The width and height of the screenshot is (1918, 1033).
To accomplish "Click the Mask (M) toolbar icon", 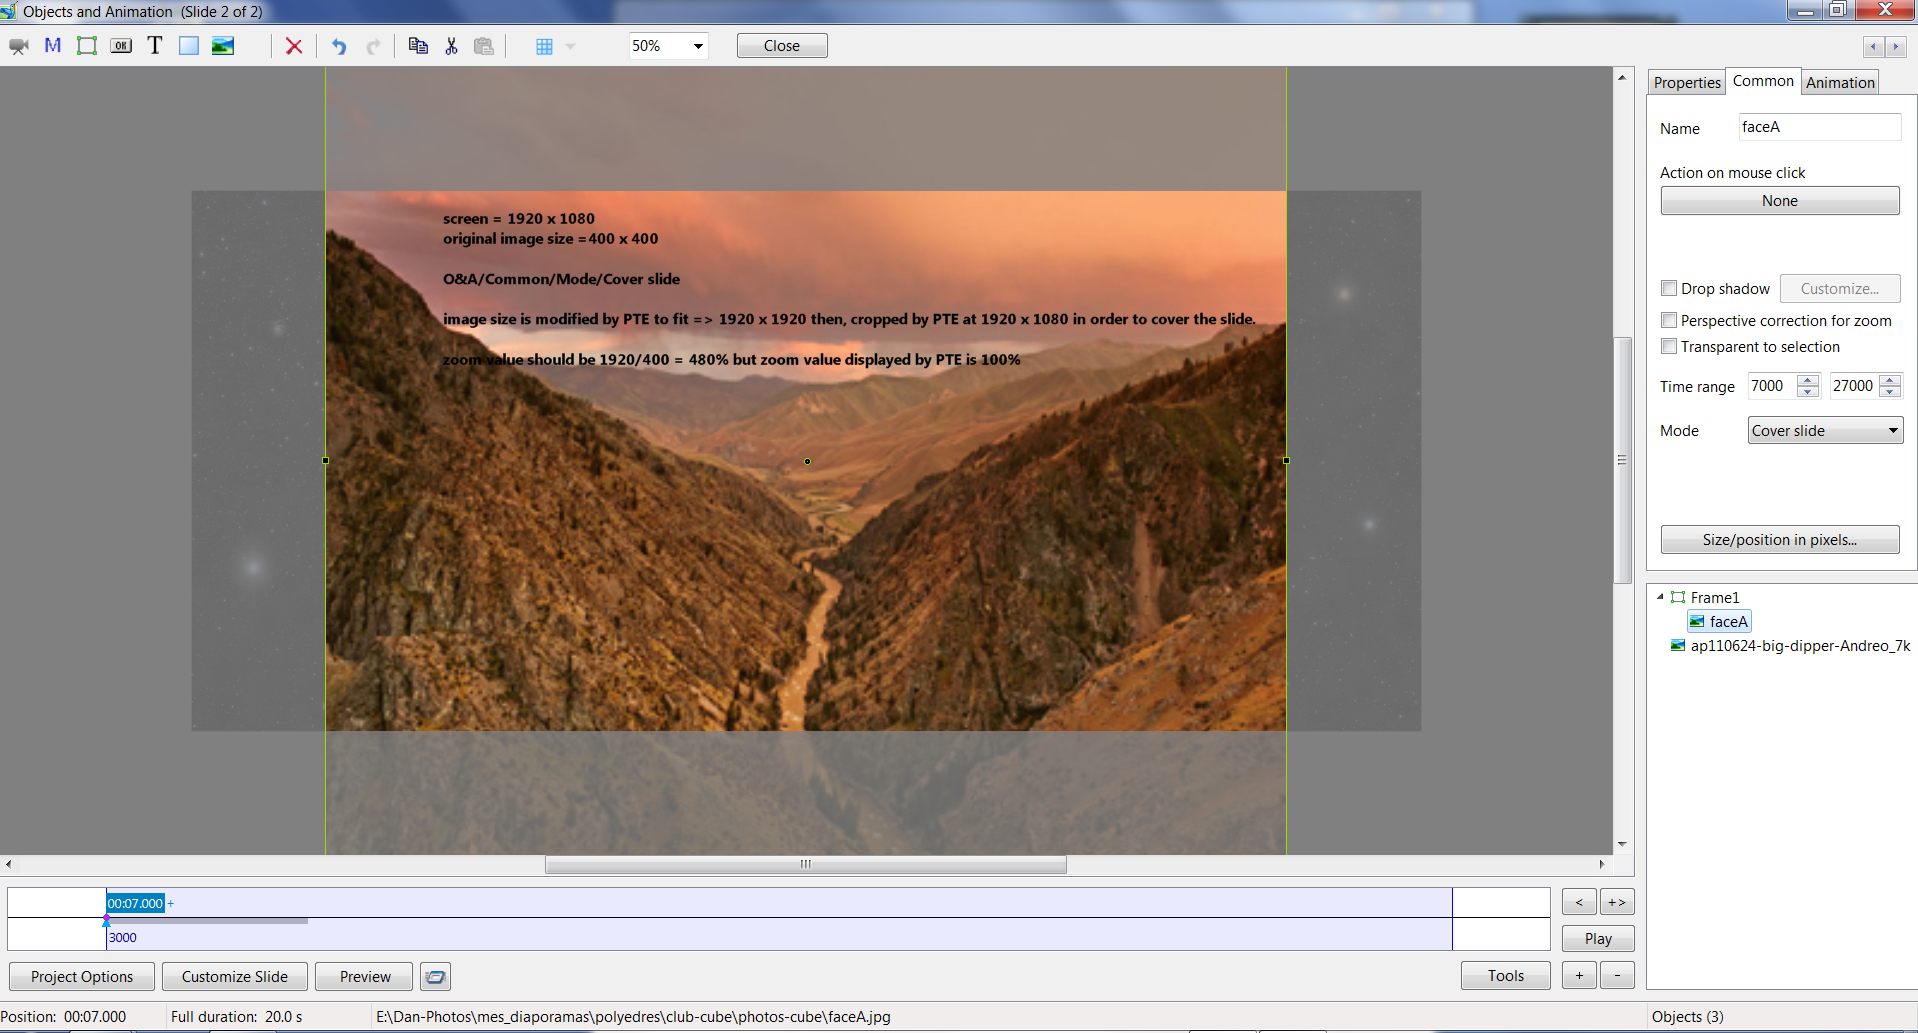I will coord(53,46).
